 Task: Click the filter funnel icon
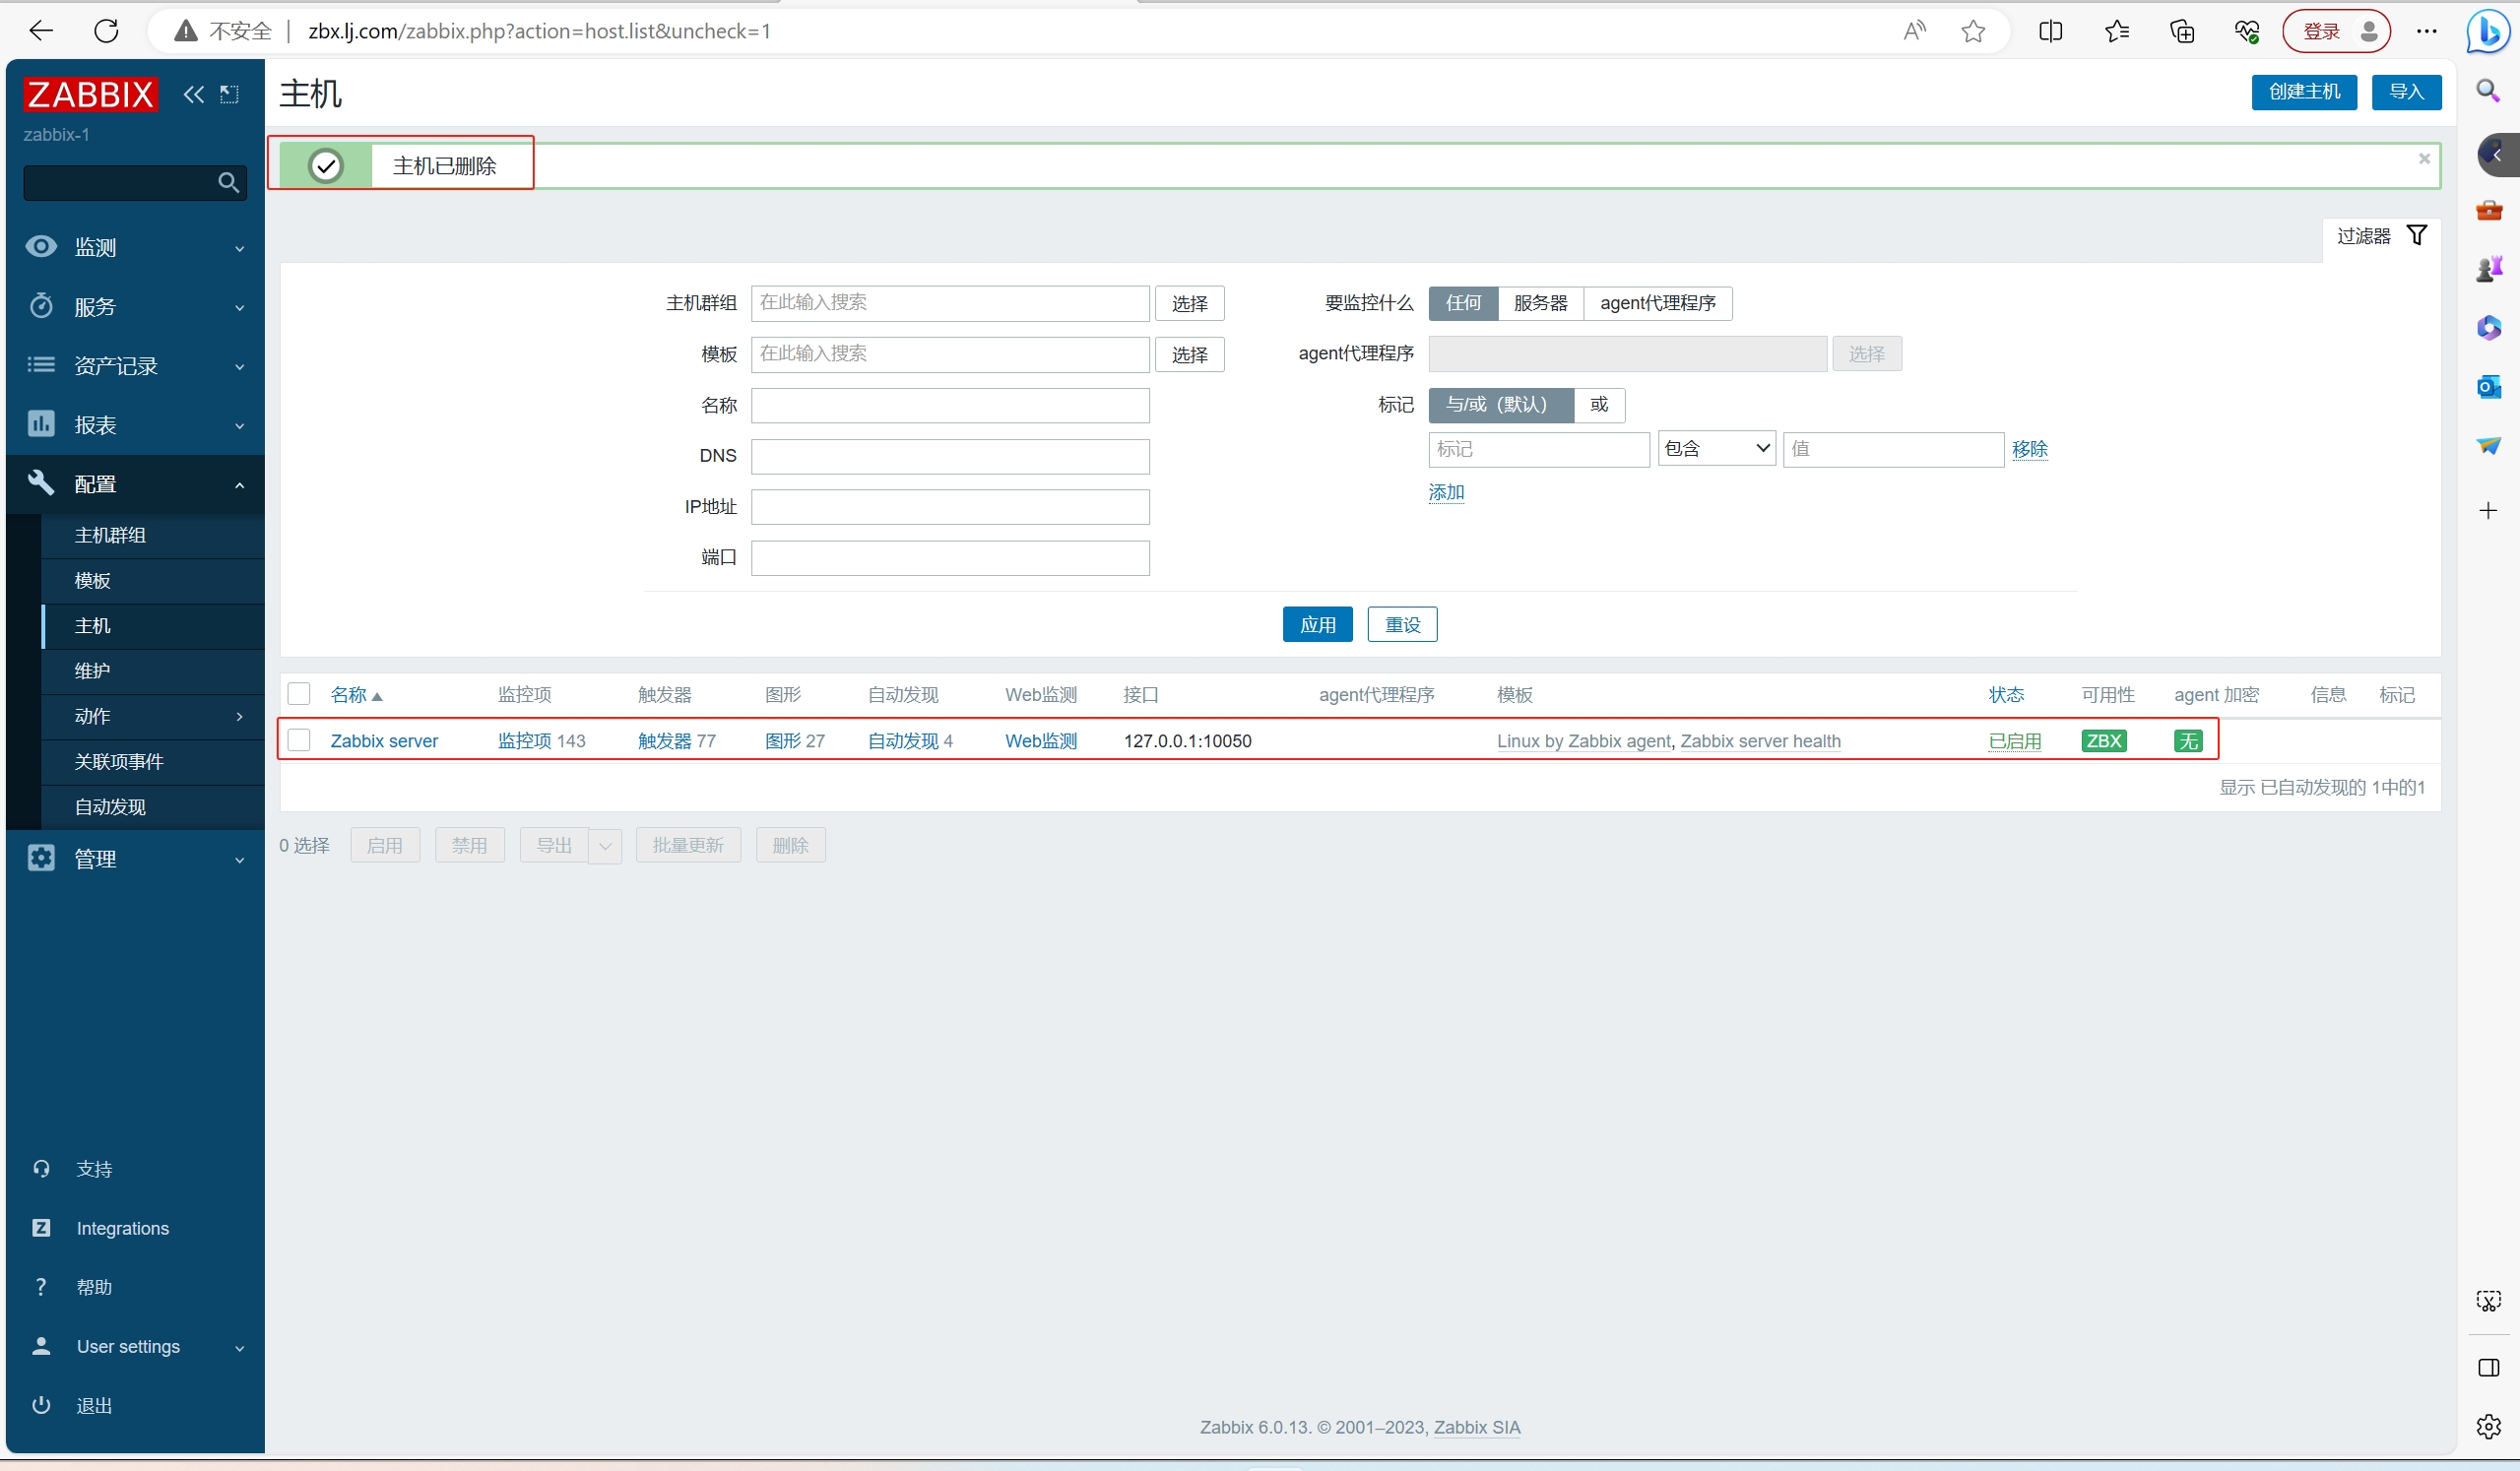pyautogui.click(x=2416, y=236)
